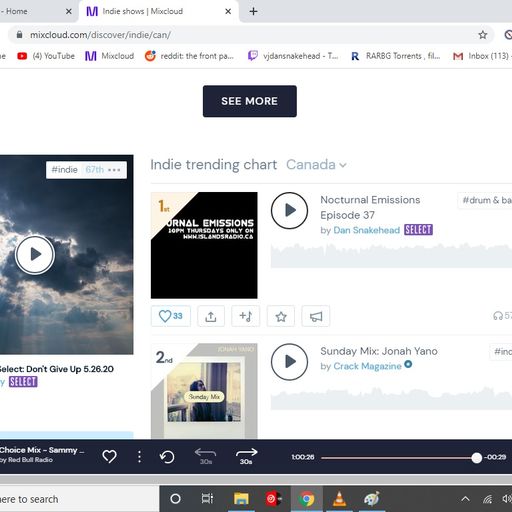The width and height of the screenshot is (512, 512).
Task: Skip back 30 seconds in player
Action: (x=205, y=456)
